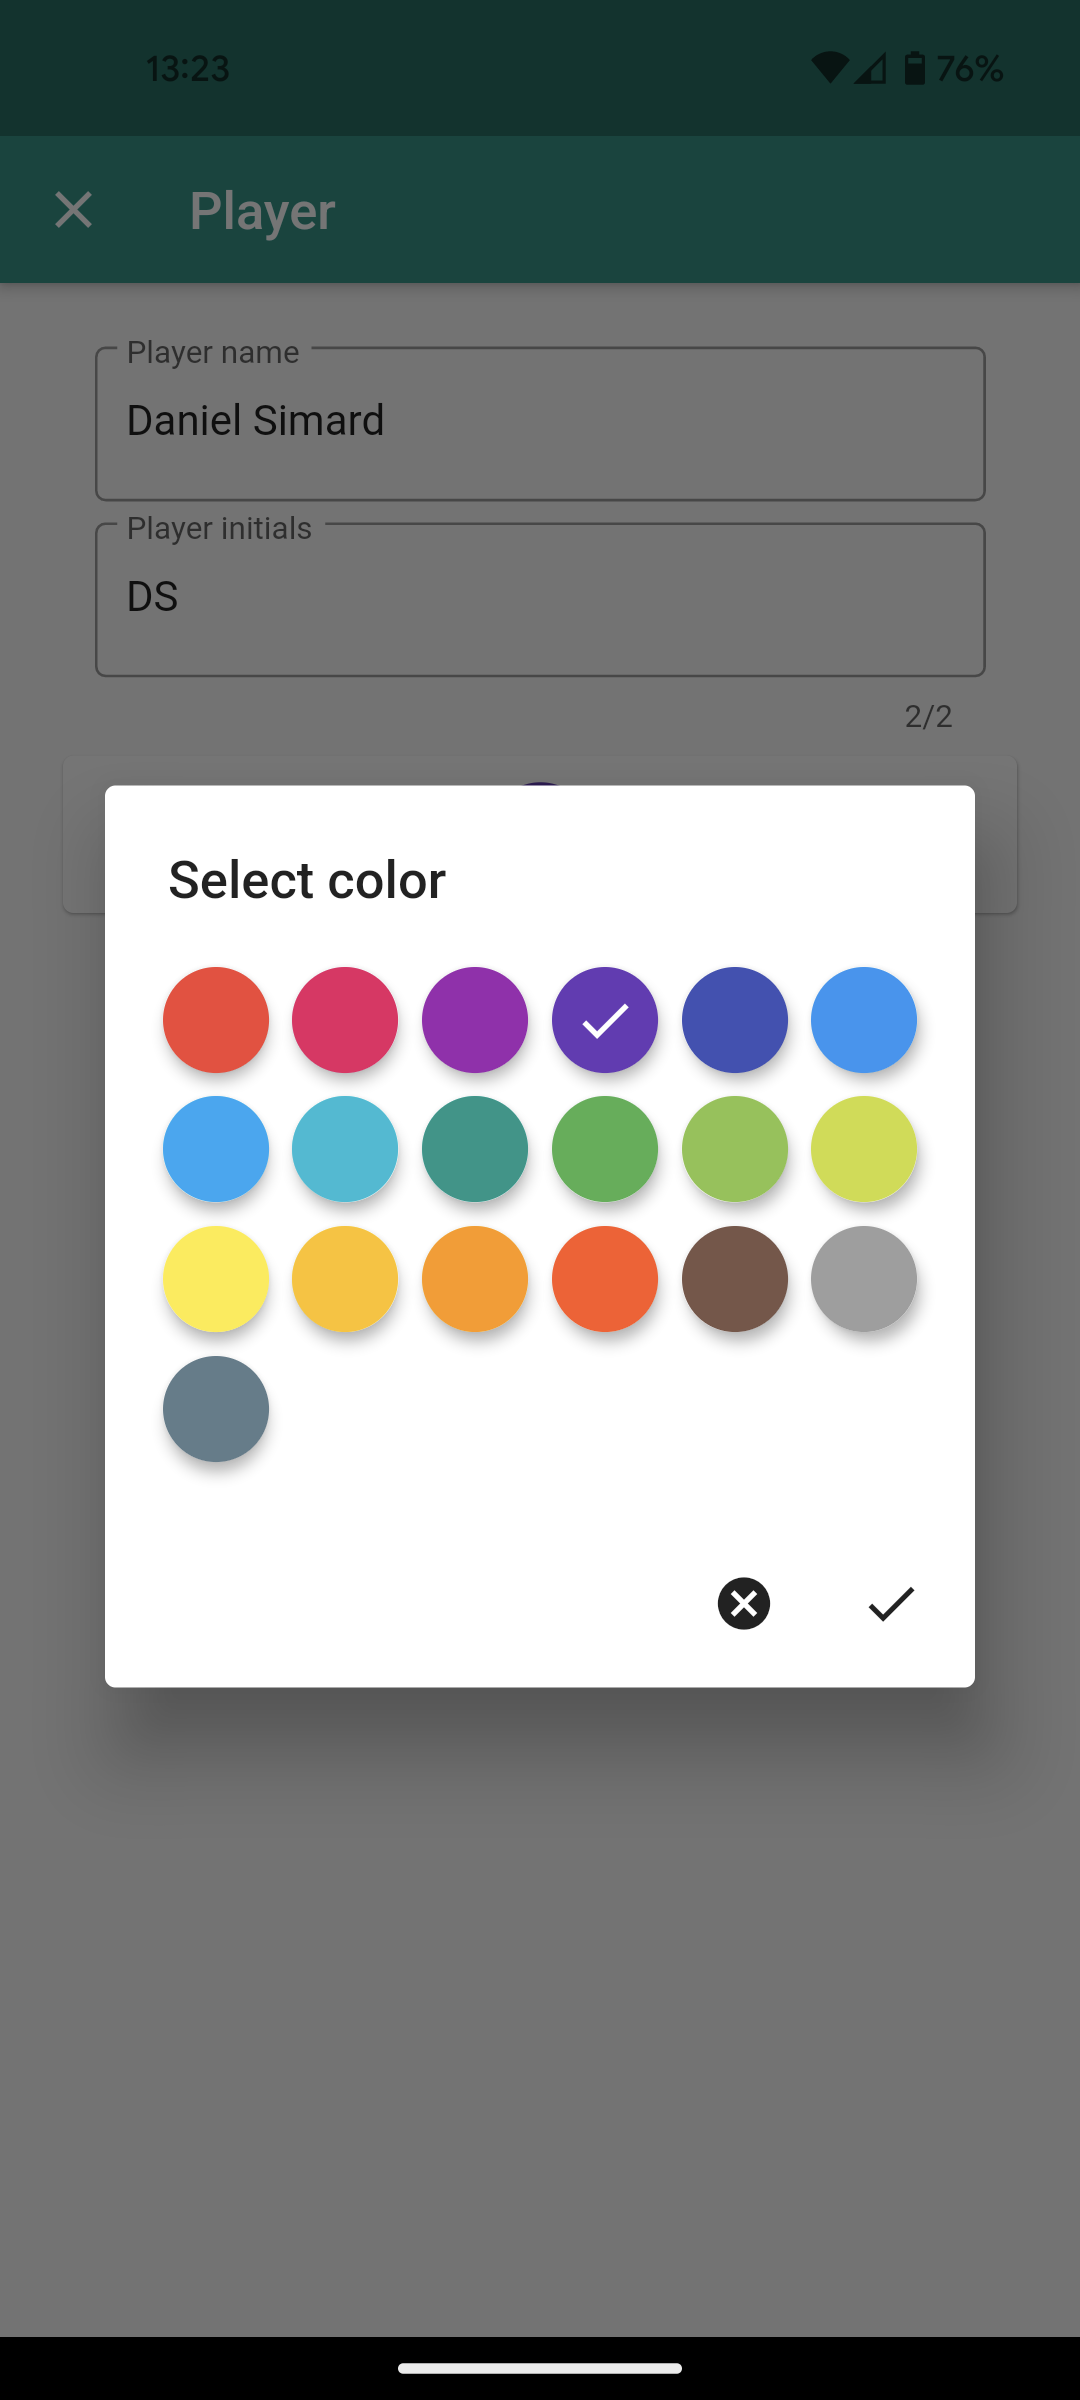Select the indigo color swatch
Viewport: 1080px width, 2400px height.
[x=735, y=1020]
